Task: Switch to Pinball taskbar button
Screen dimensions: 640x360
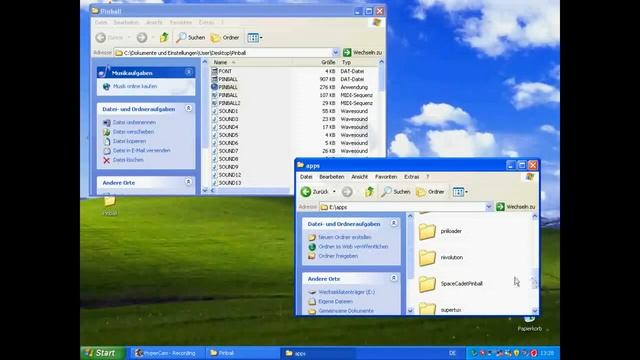Action: [x=241, y=353]
